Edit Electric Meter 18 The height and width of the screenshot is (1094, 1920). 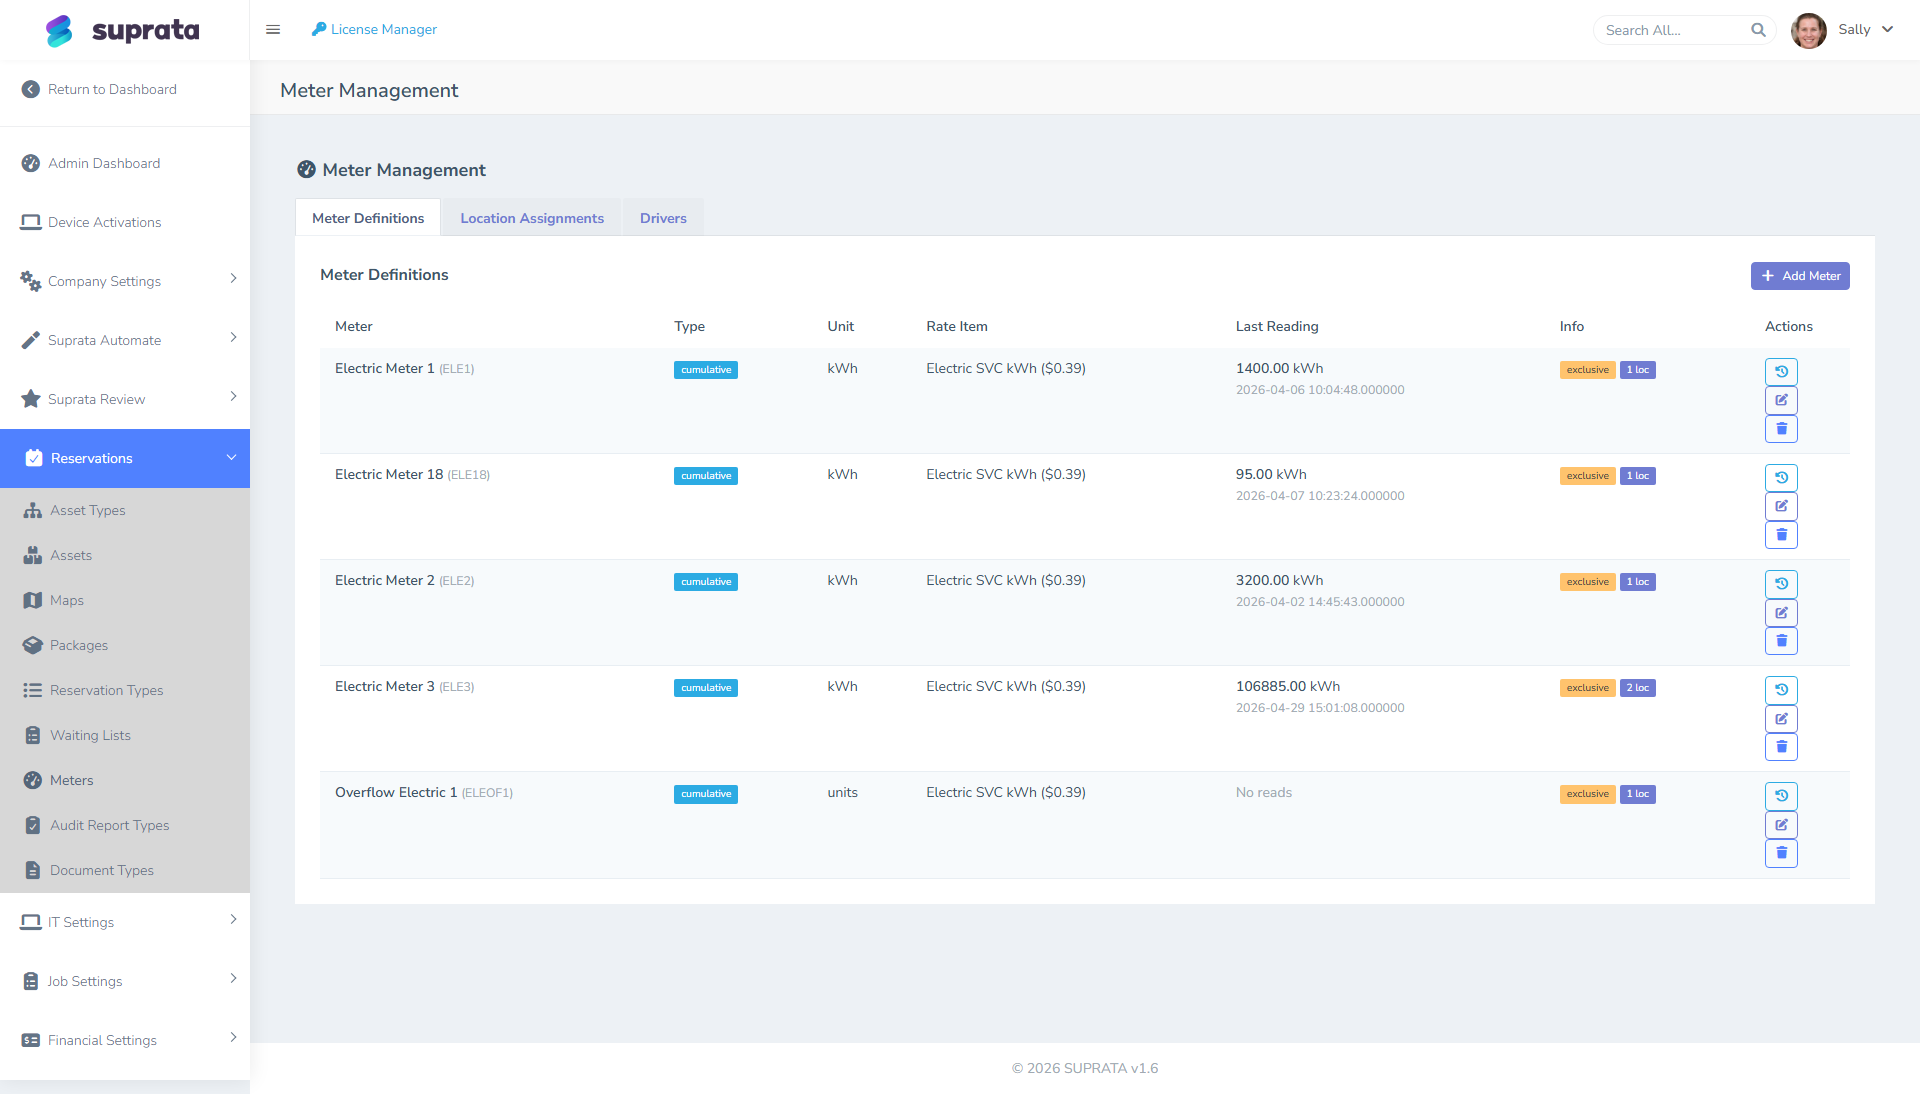click(x=1781, y=506)
